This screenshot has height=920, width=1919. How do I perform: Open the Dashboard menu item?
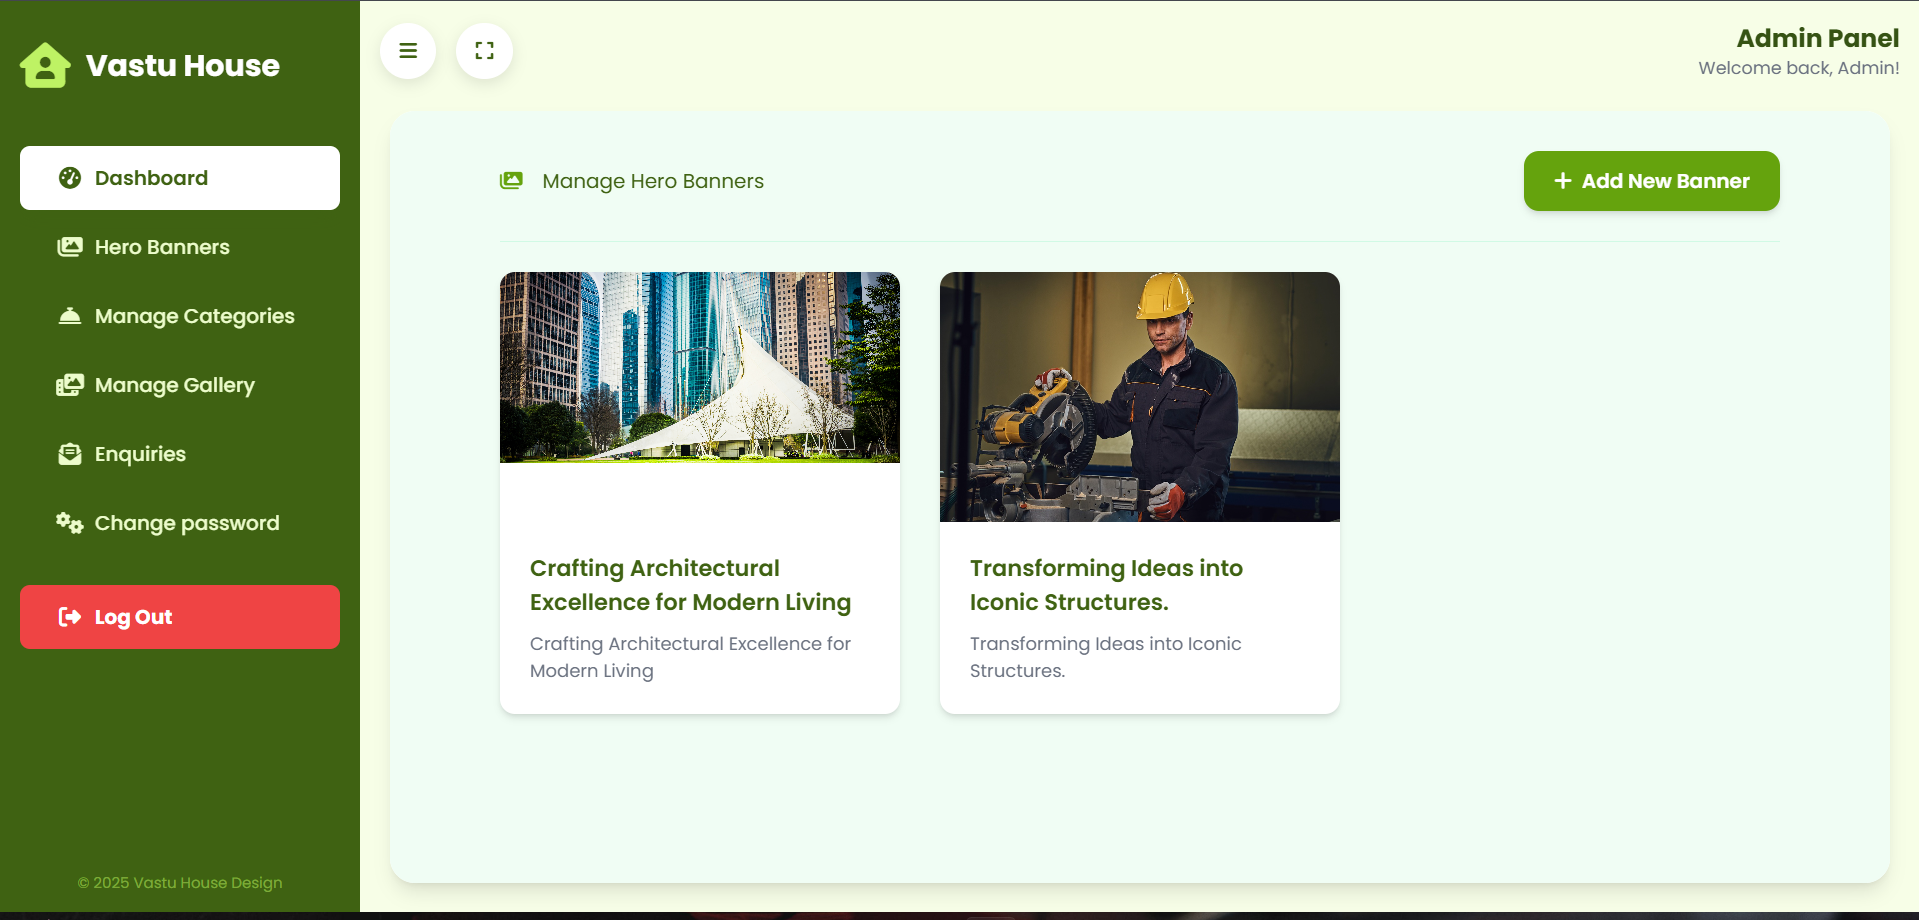tap(180, 178)
